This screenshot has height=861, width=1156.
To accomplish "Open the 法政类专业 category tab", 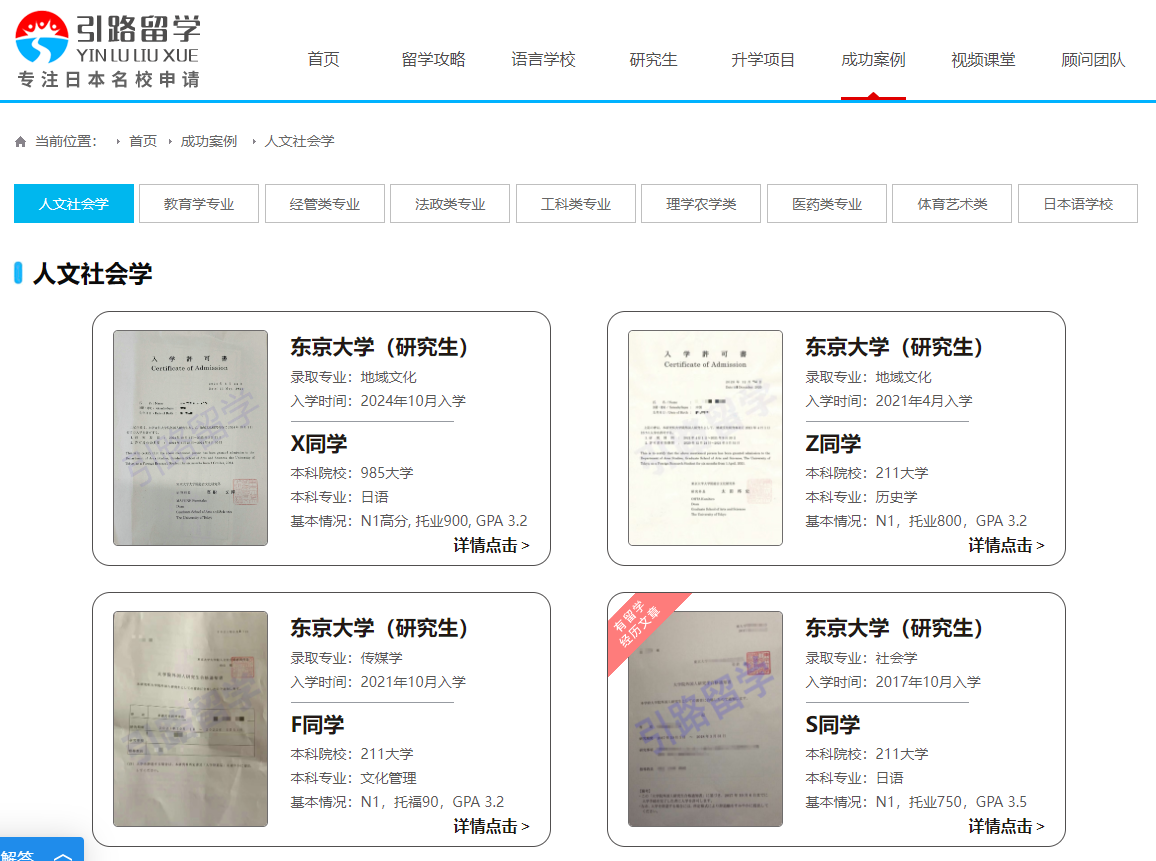I will pyautogui.click(x=450, y=203).
